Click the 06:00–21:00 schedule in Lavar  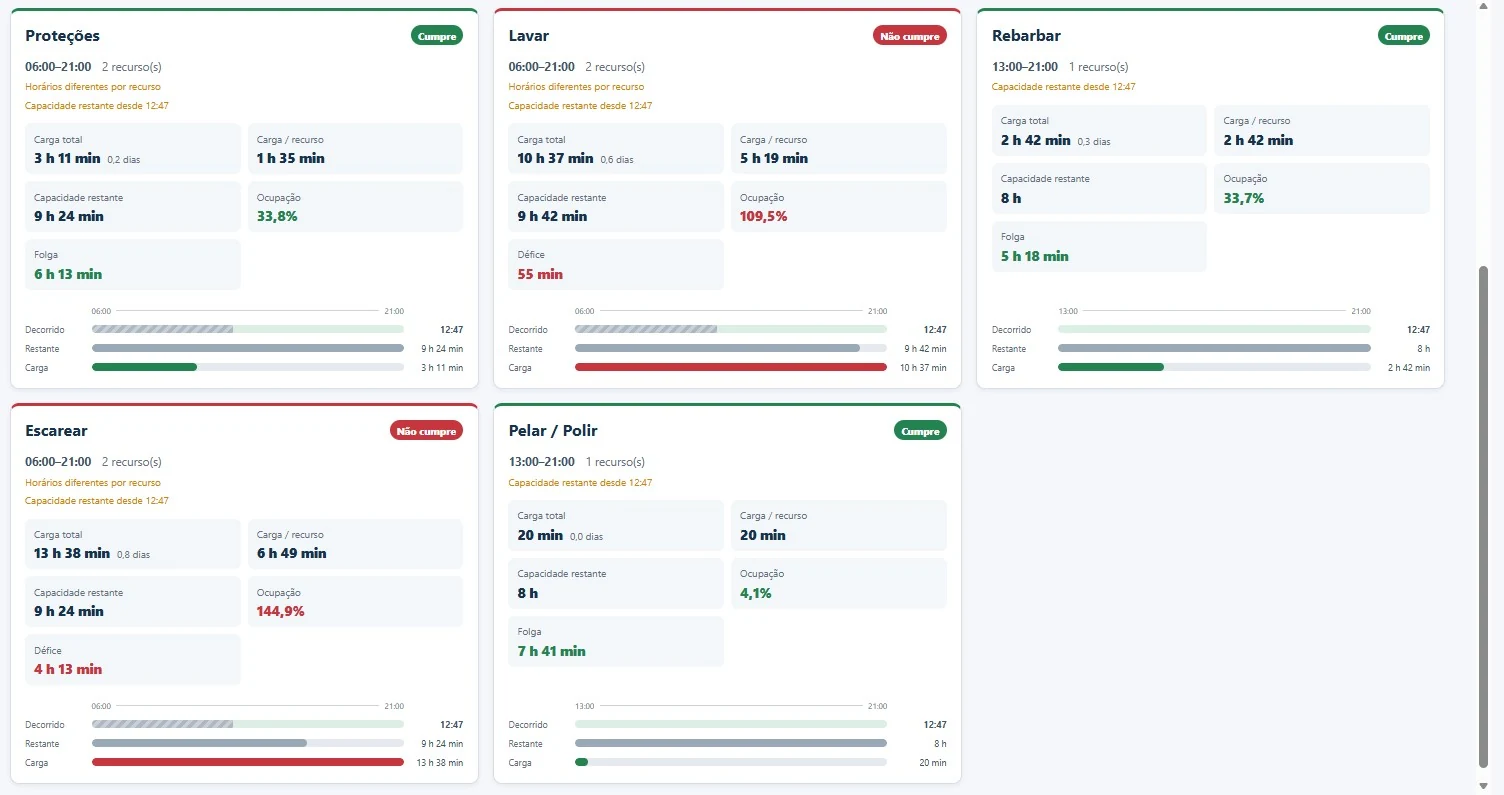tap(541, 67)
